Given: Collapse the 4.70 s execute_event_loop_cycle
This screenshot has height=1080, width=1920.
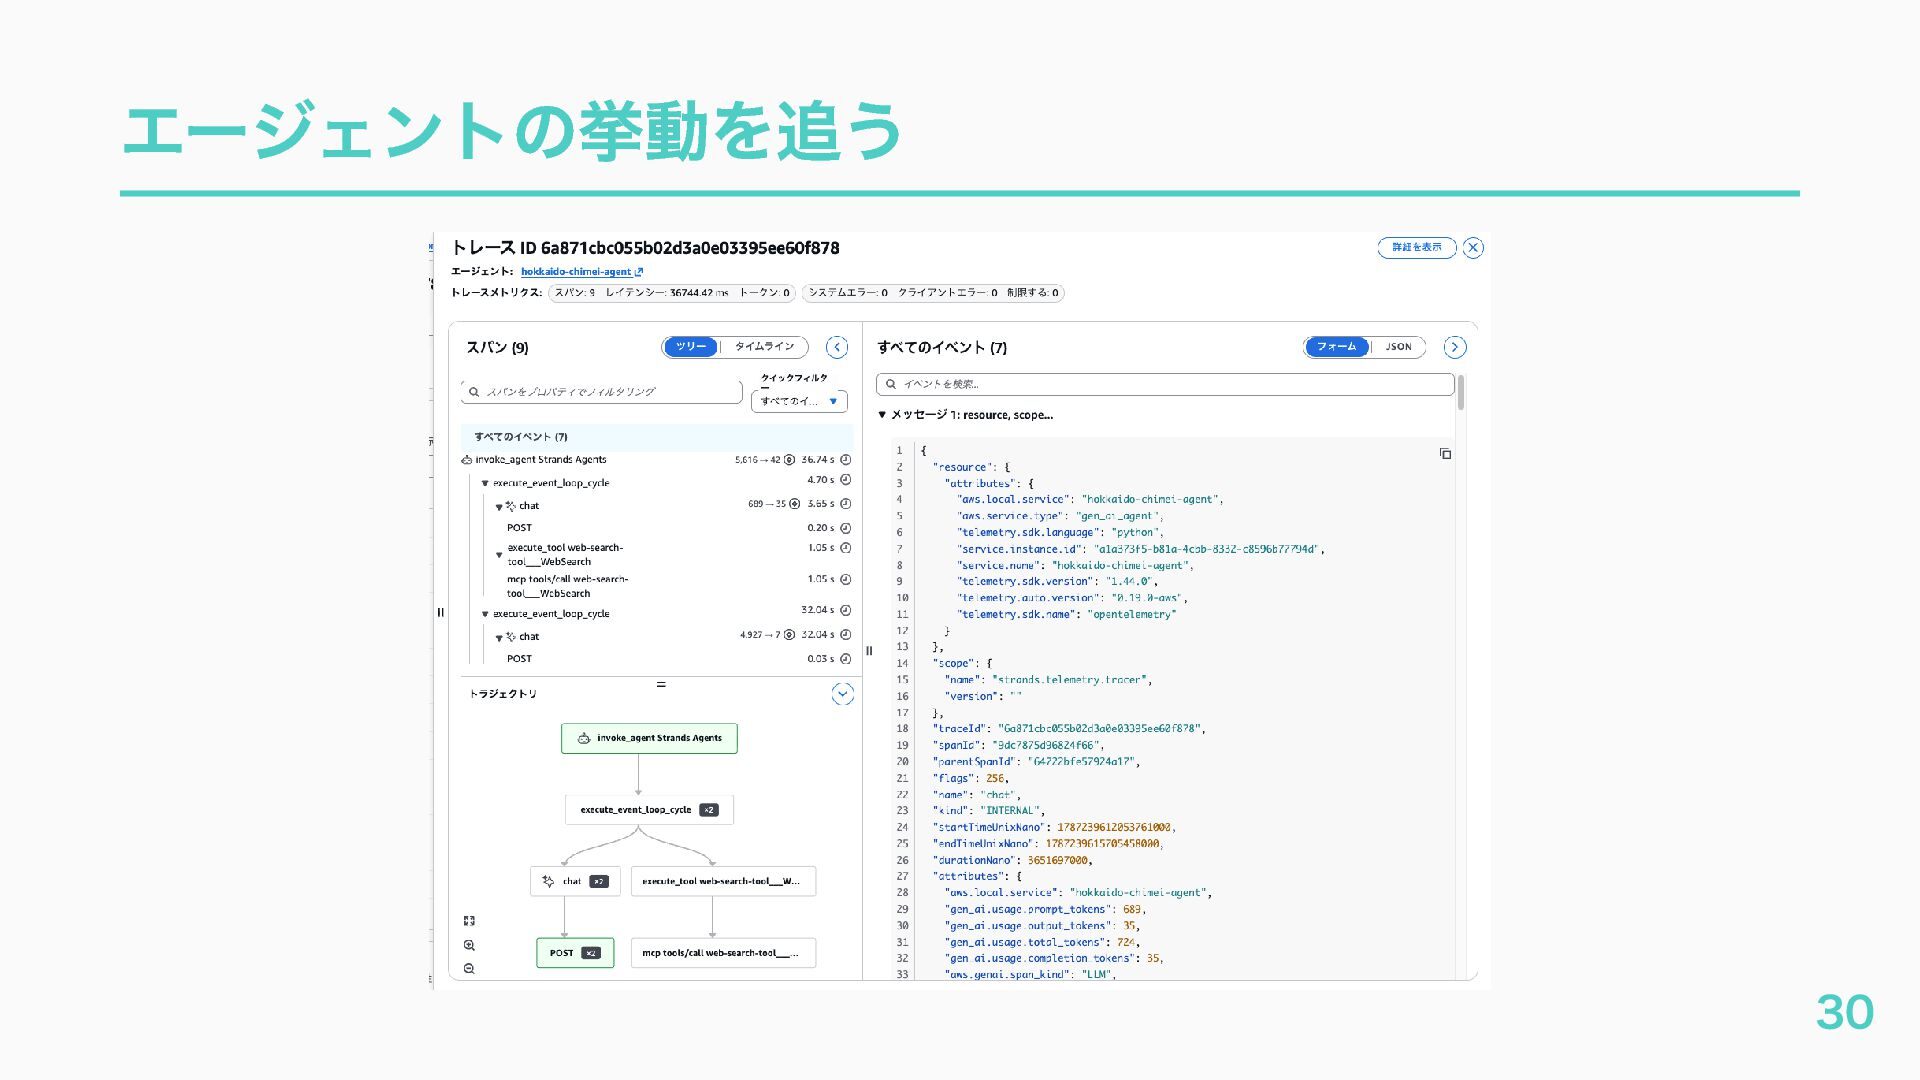Looking at the screenshot, I should [485, 483].
